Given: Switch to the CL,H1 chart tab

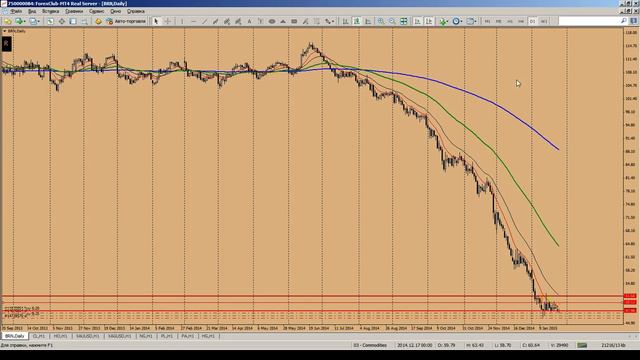Looking at the screenshot, I should tap(39, 336).
